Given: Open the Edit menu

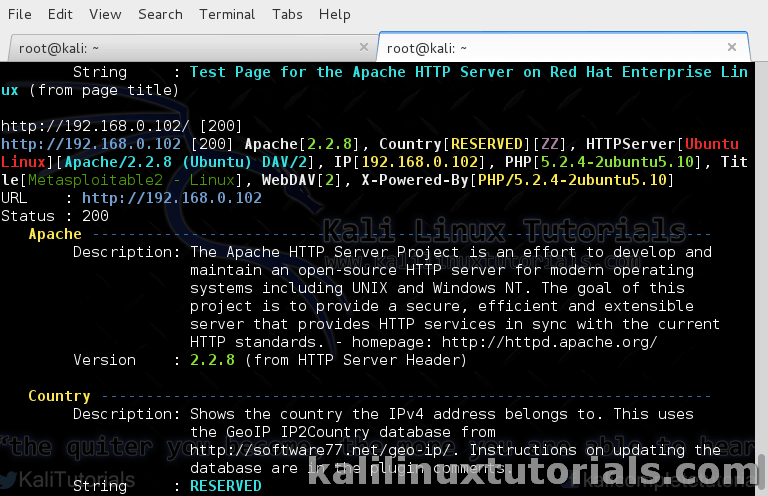Looking at the screenshot, I should pos(60,14).
